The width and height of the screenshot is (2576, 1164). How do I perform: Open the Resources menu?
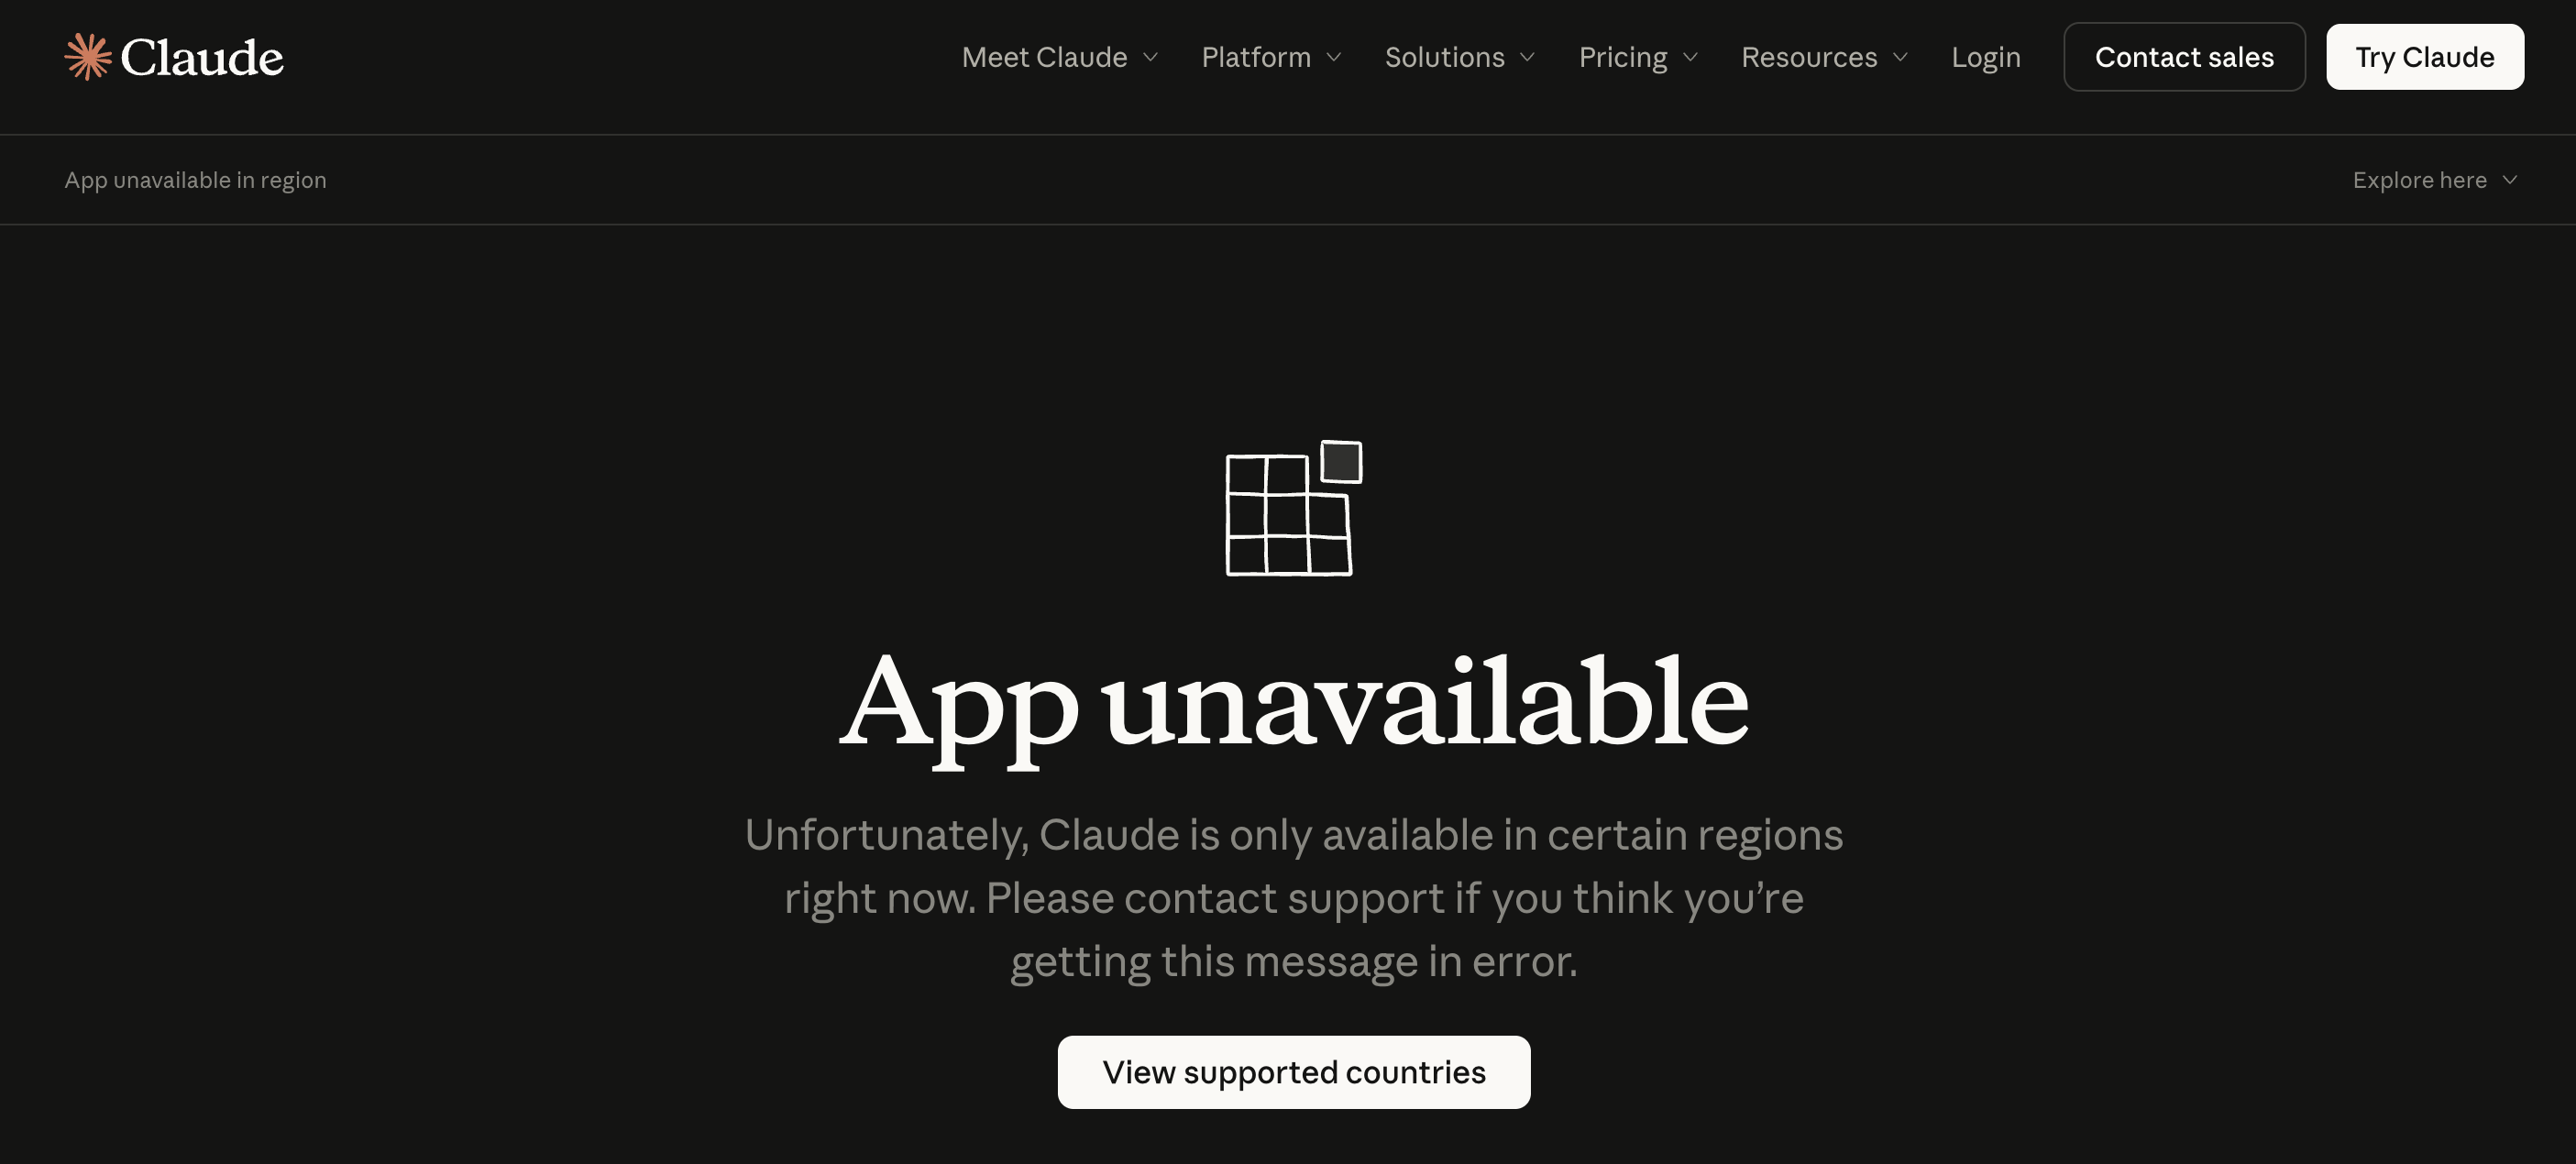(x=1825, y=57)
